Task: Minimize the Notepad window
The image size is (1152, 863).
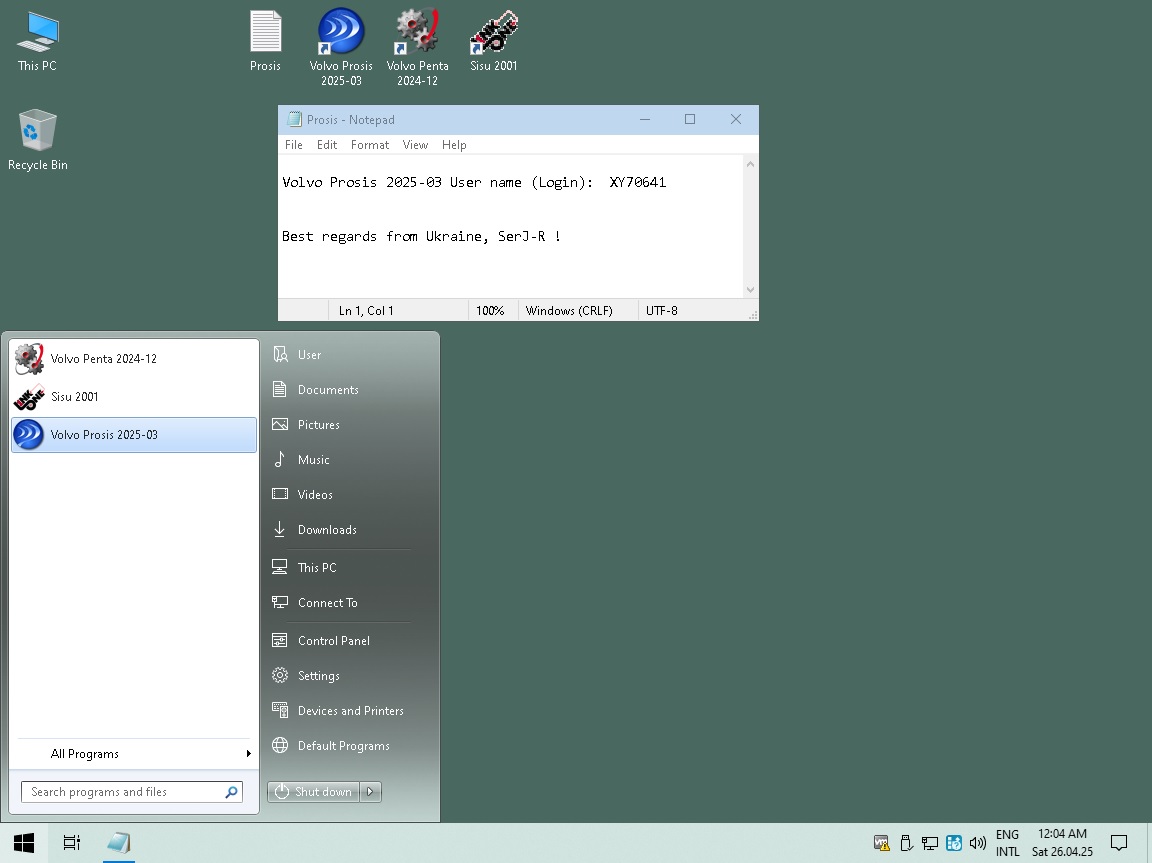Action: tap(645, 119)
